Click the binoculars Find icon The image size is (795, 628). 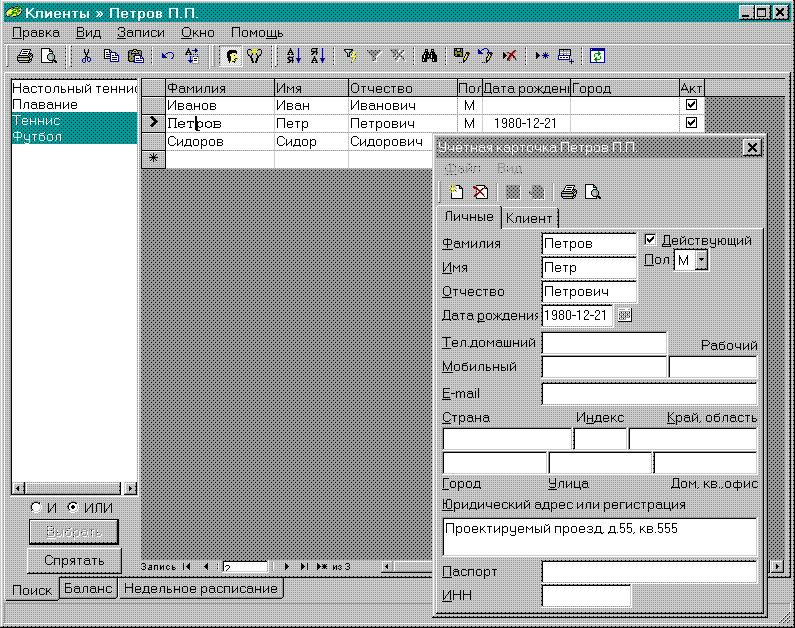(429, 56)
